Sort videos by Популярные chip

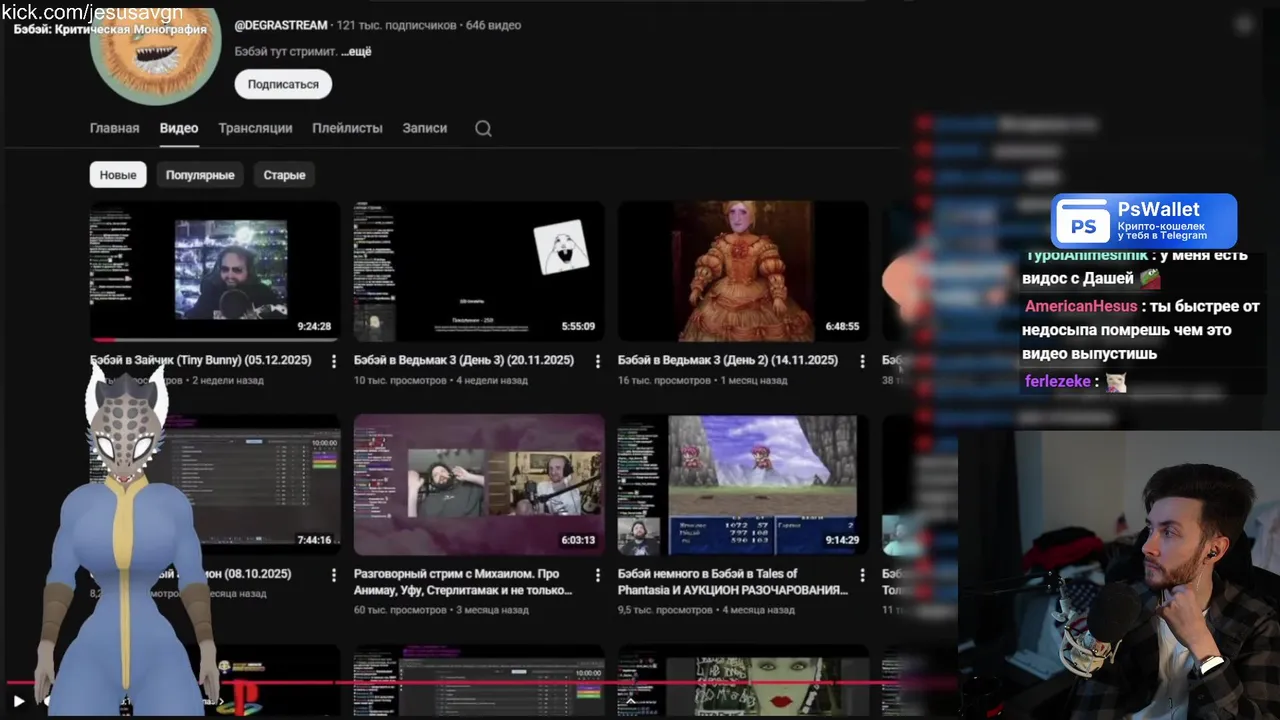coord(200,175)
